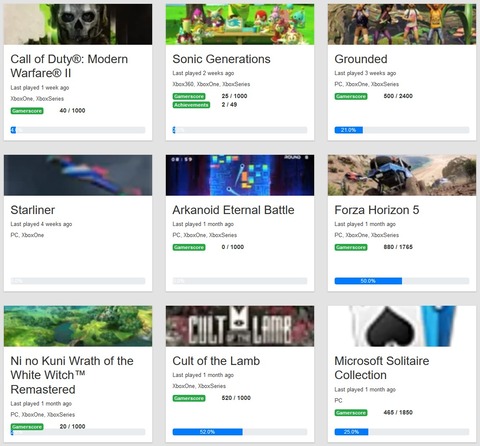Viewport: 480px width, 446px height.
Task: Click the Gamerscore badge on Forza Horizon 5 card
Action: (351, 247)
